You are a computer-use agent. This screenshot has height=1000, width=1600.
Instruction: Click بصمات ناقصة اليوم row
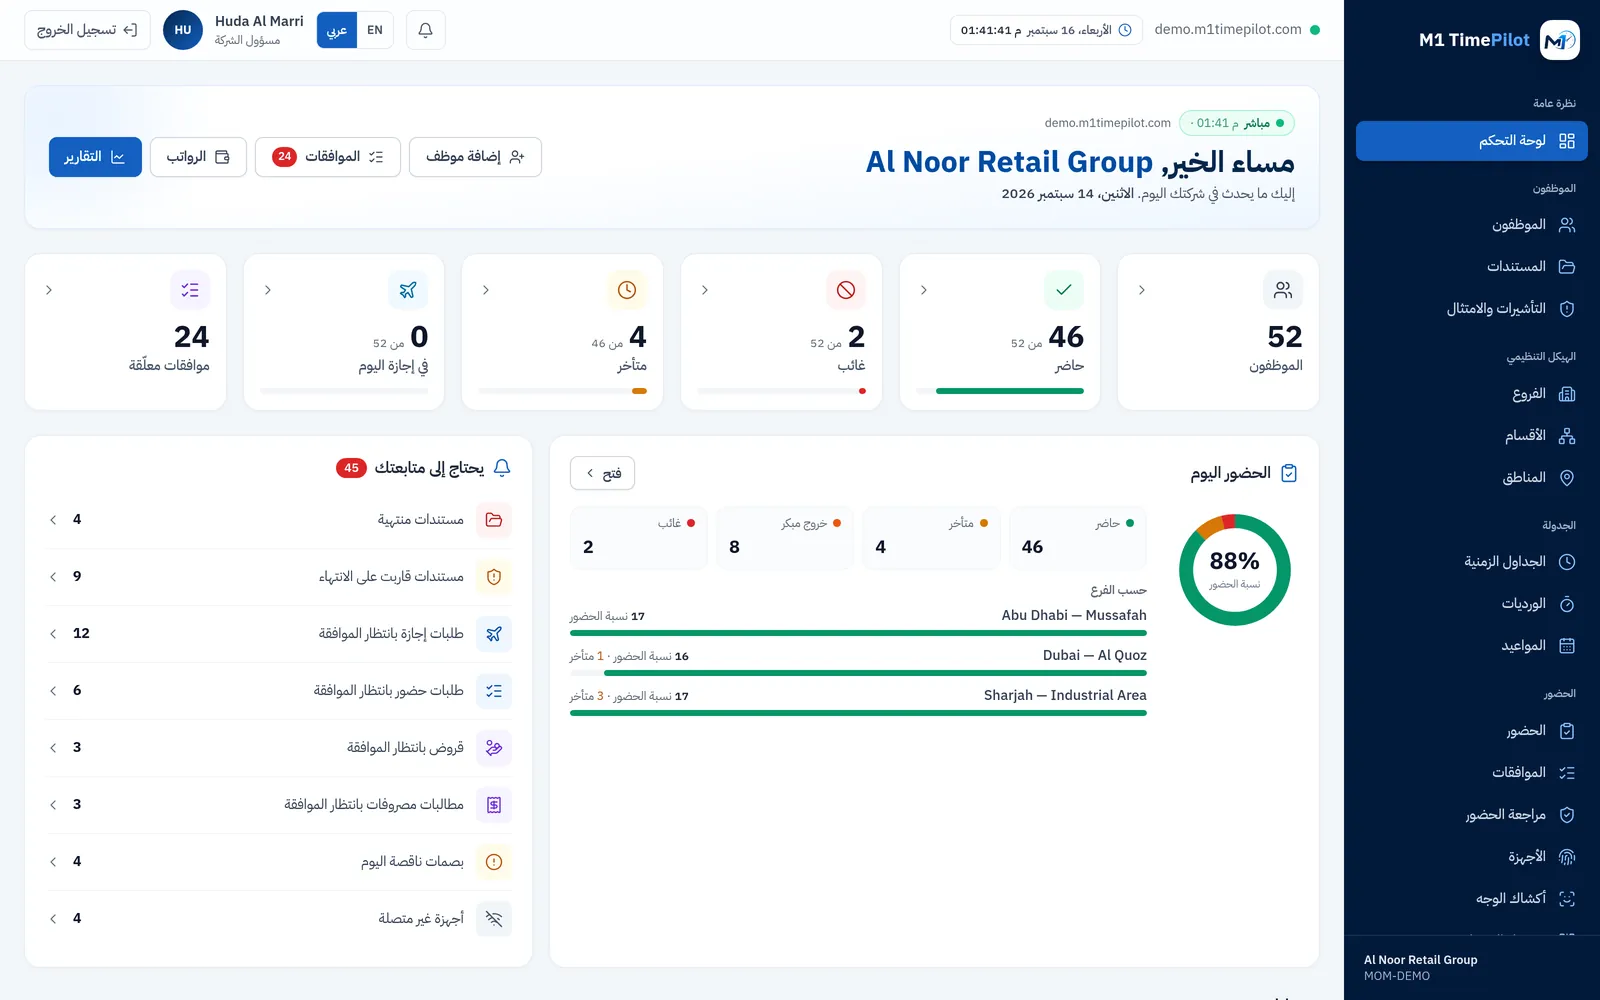(279, 862)
